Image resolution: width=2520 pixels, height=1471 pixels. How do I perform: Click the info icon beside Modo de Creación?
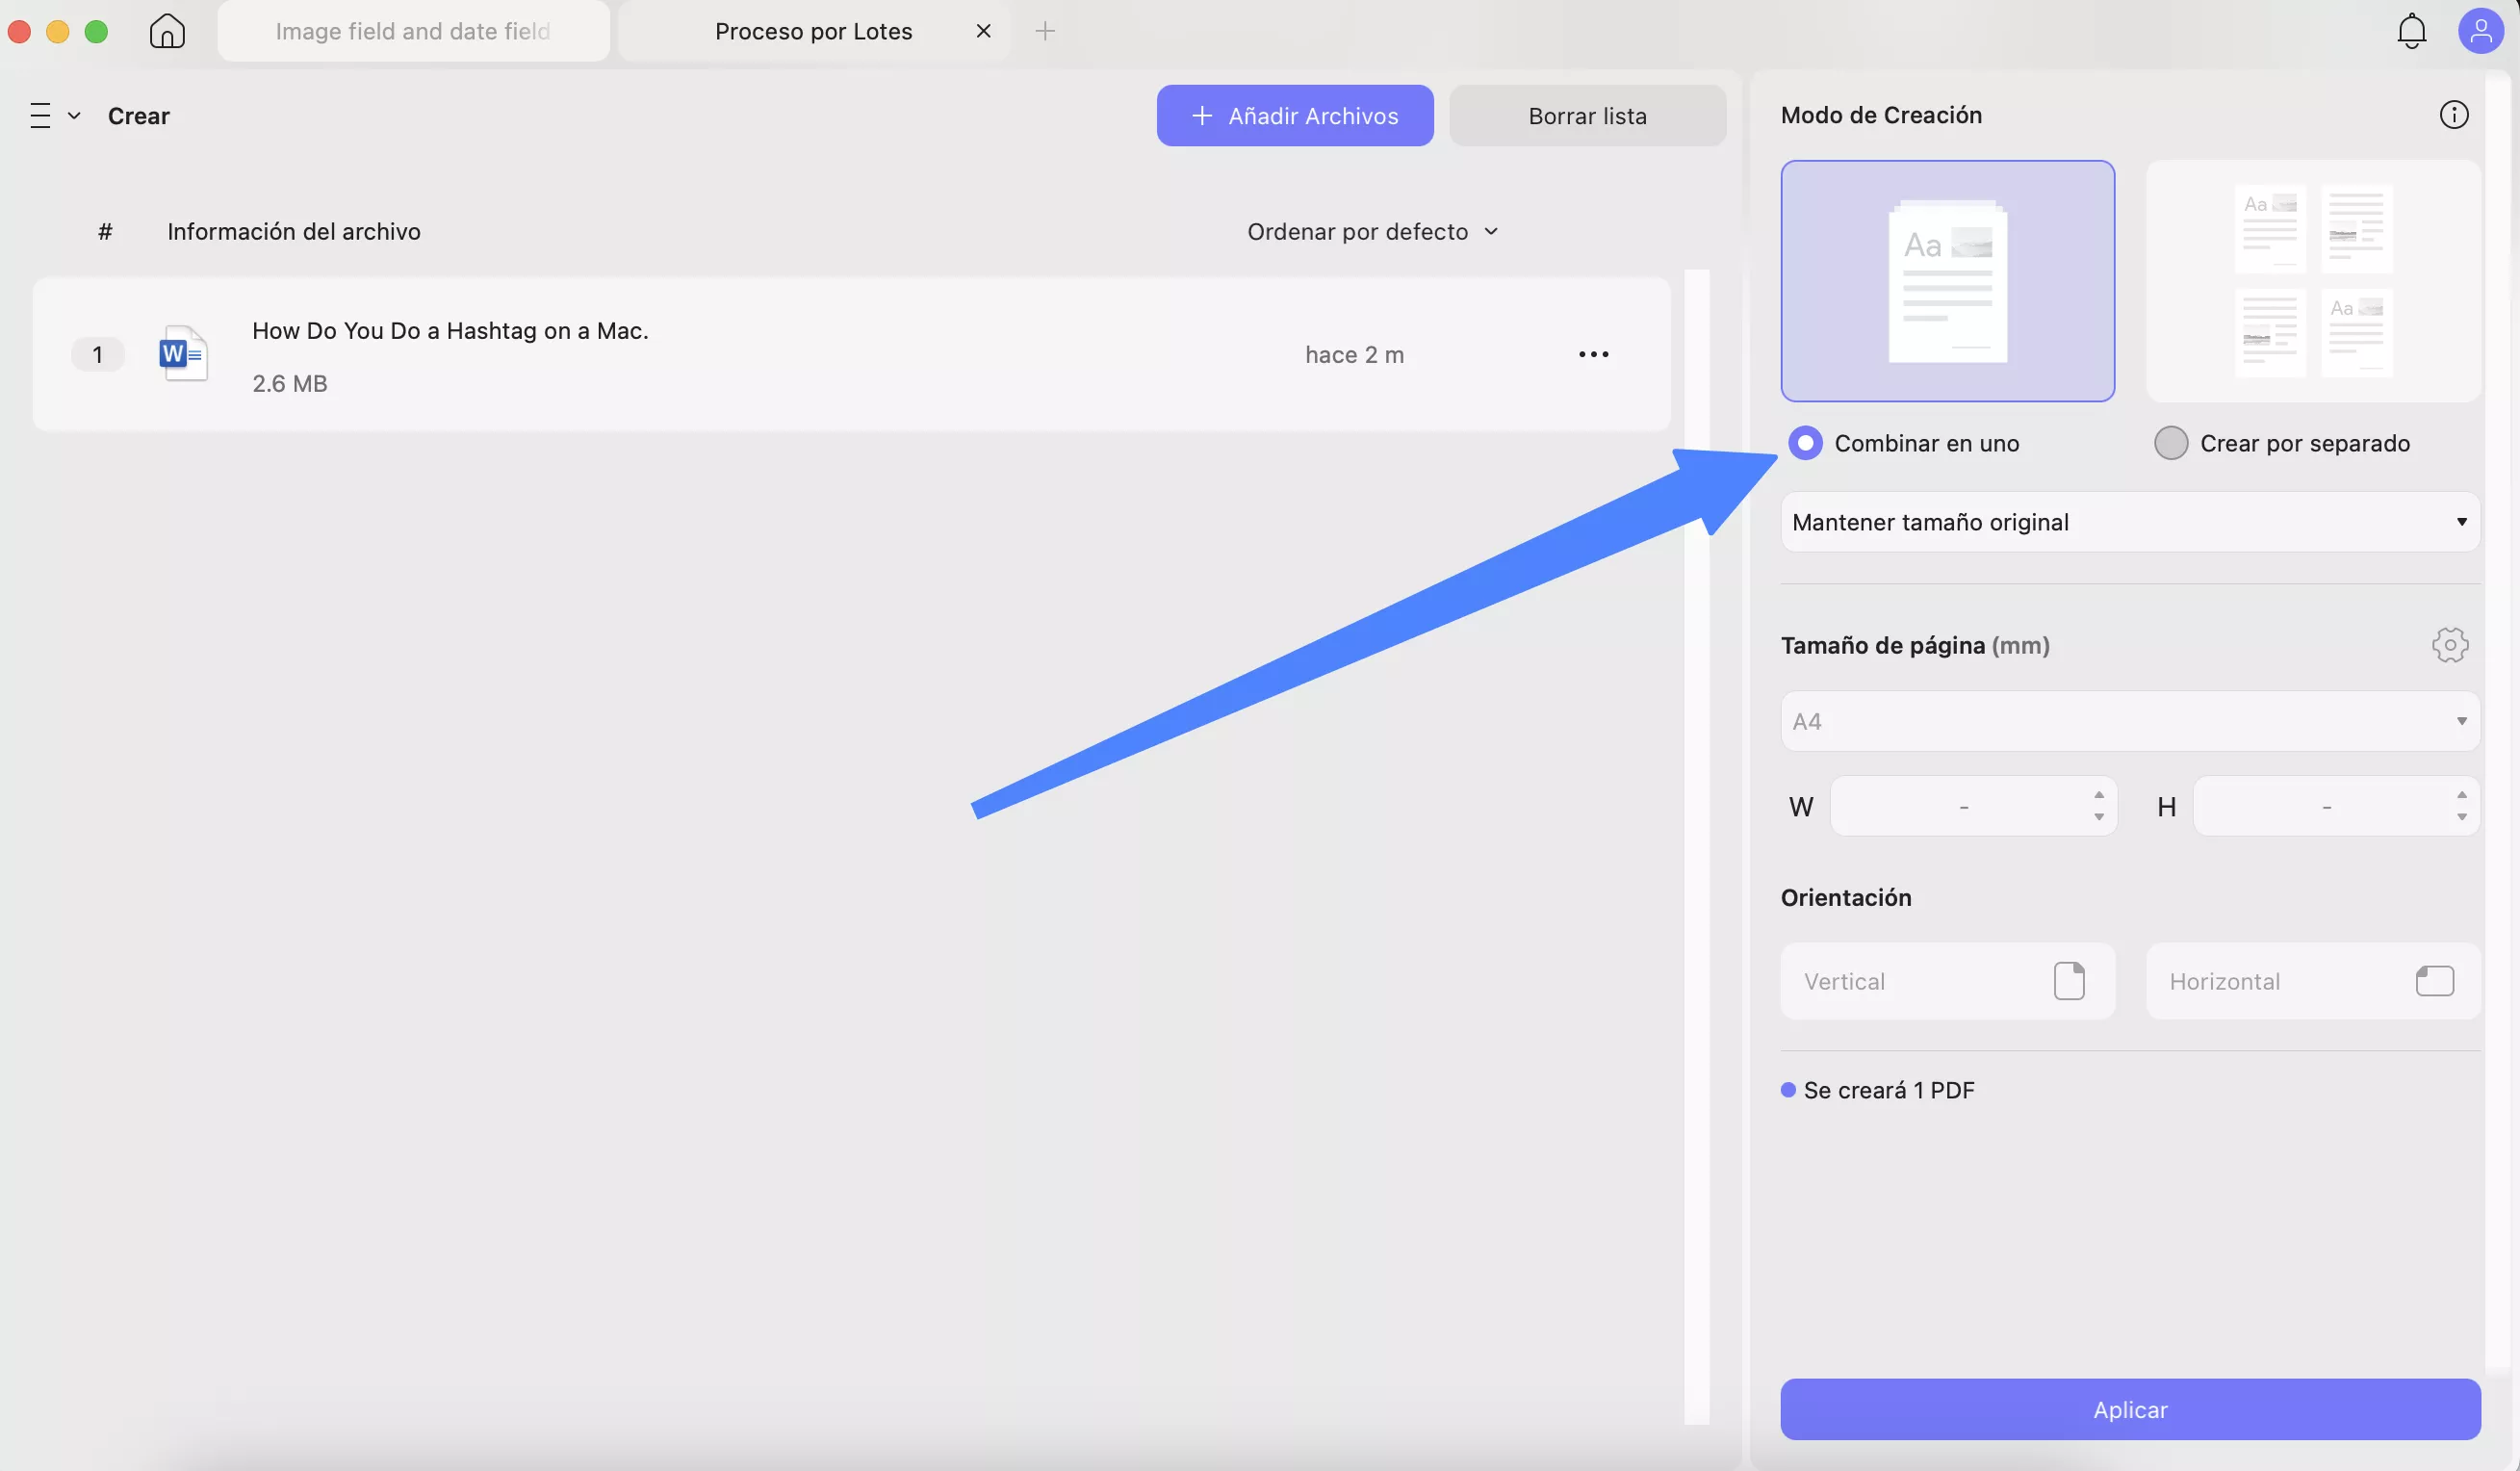pyautogui.click(x=2453, y=115)
